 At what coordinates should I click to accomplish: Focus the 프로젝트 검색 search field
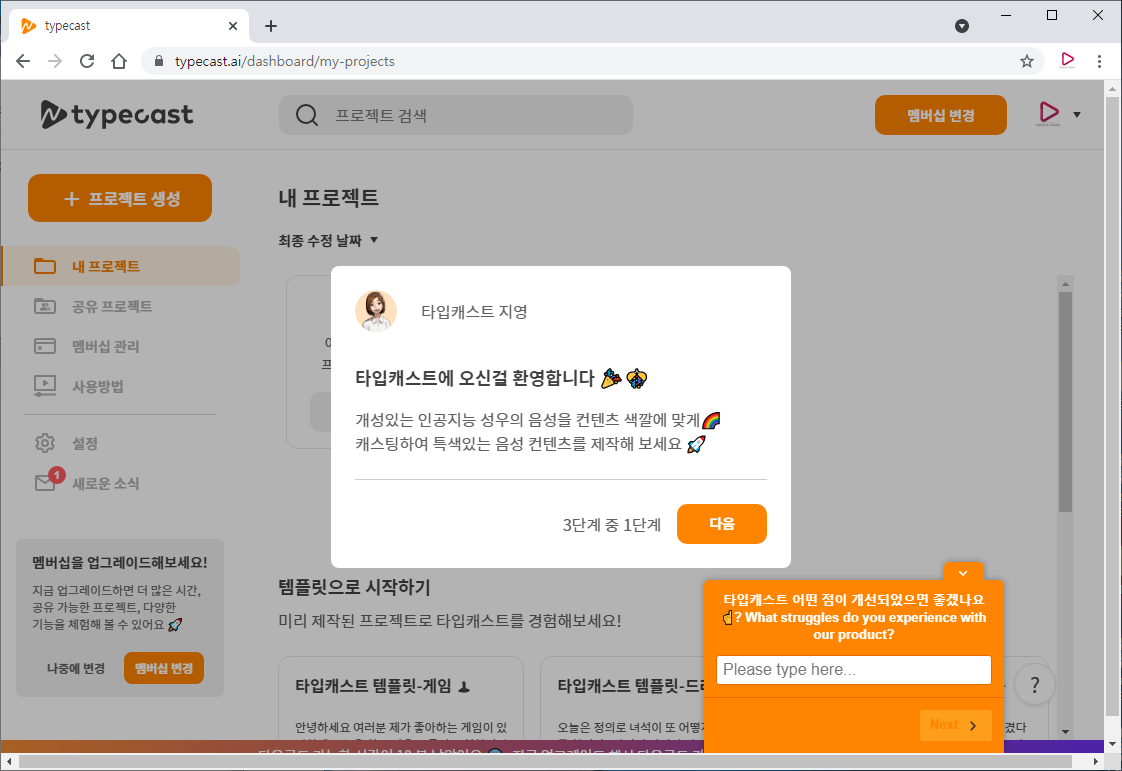pos(456,115)
